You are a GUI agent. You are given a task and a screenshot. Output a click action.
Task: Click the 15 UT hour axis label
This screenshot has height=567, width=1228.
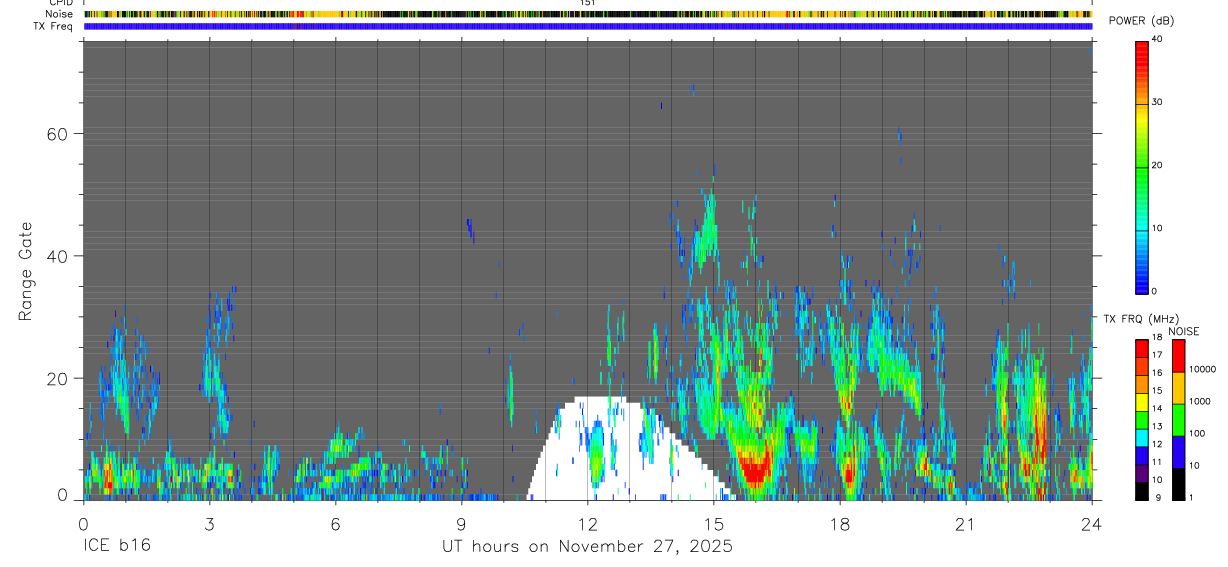(714, 524)
